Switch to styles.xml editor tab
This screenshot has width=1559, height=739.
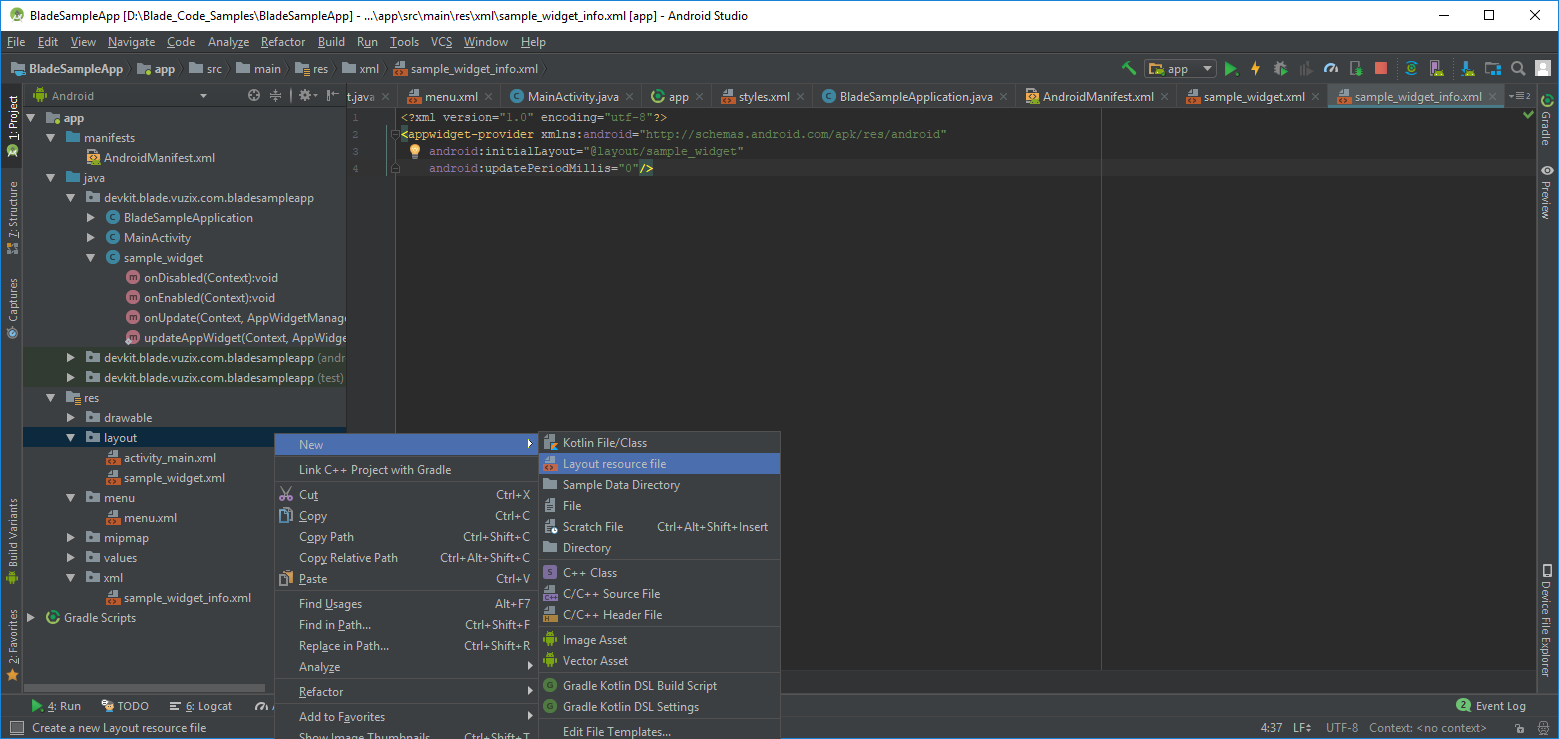(764, 97)
